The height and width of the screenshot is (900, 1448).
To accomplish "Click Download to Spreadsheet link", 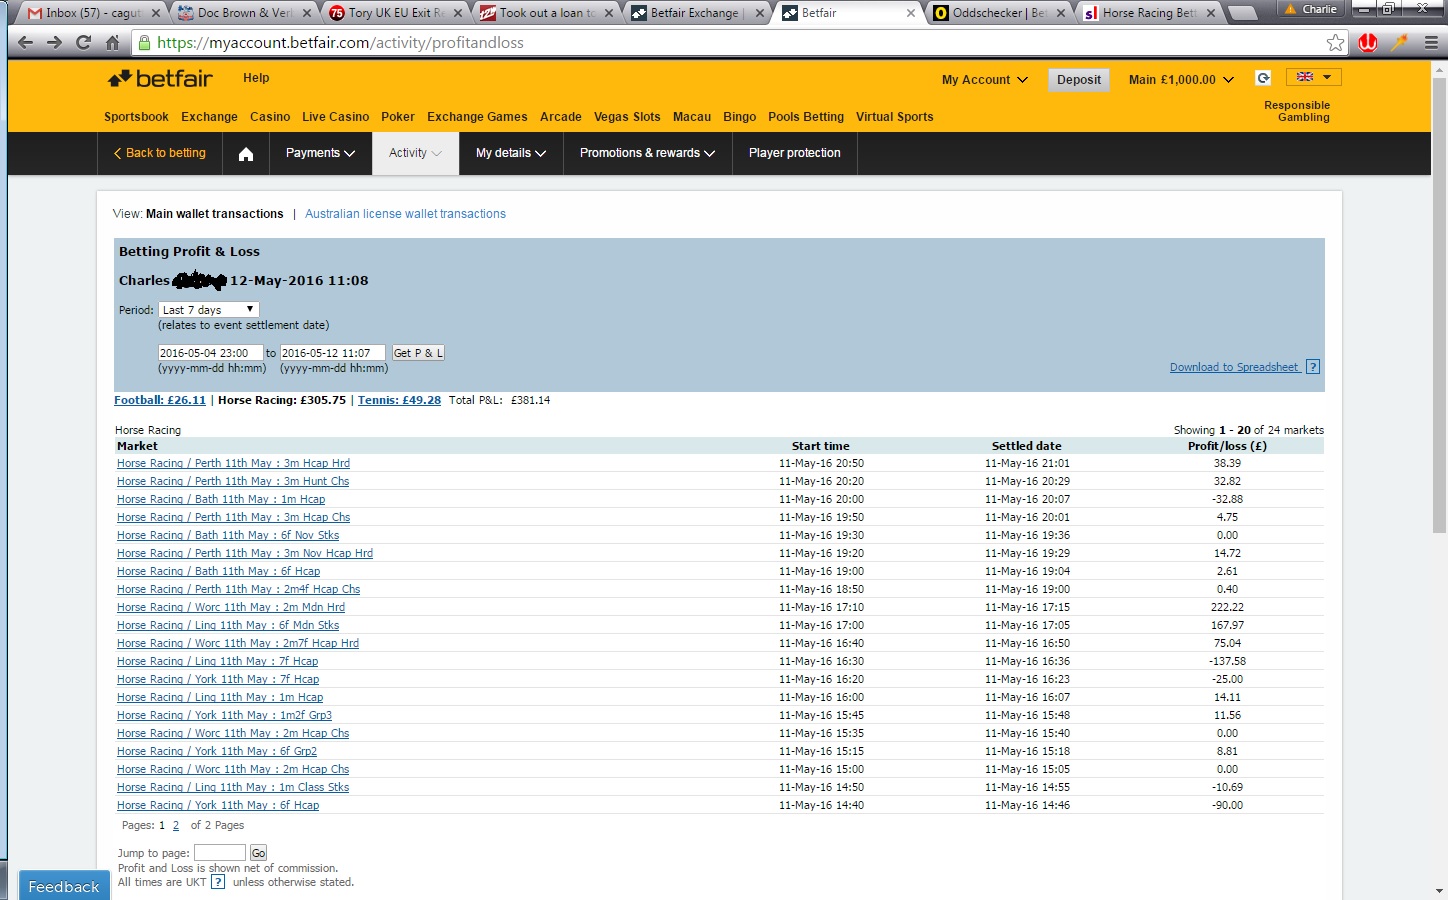I will [x=1234, y=367].
